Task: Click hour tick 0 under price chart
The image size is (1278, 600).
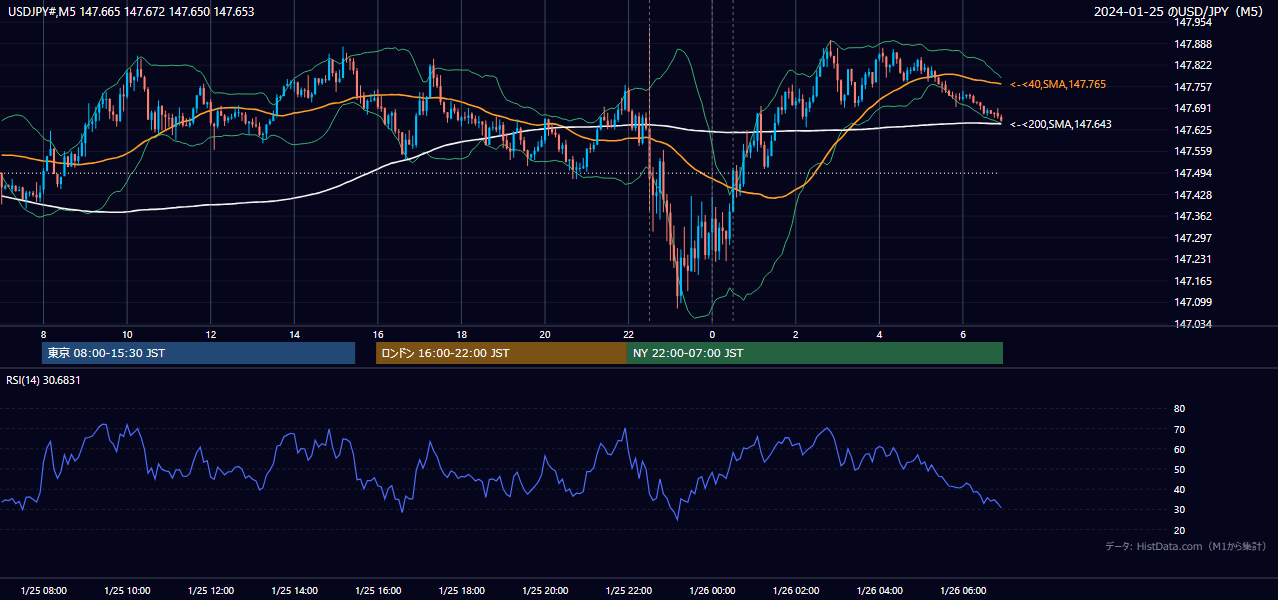Action: click(x=712, y=334)
